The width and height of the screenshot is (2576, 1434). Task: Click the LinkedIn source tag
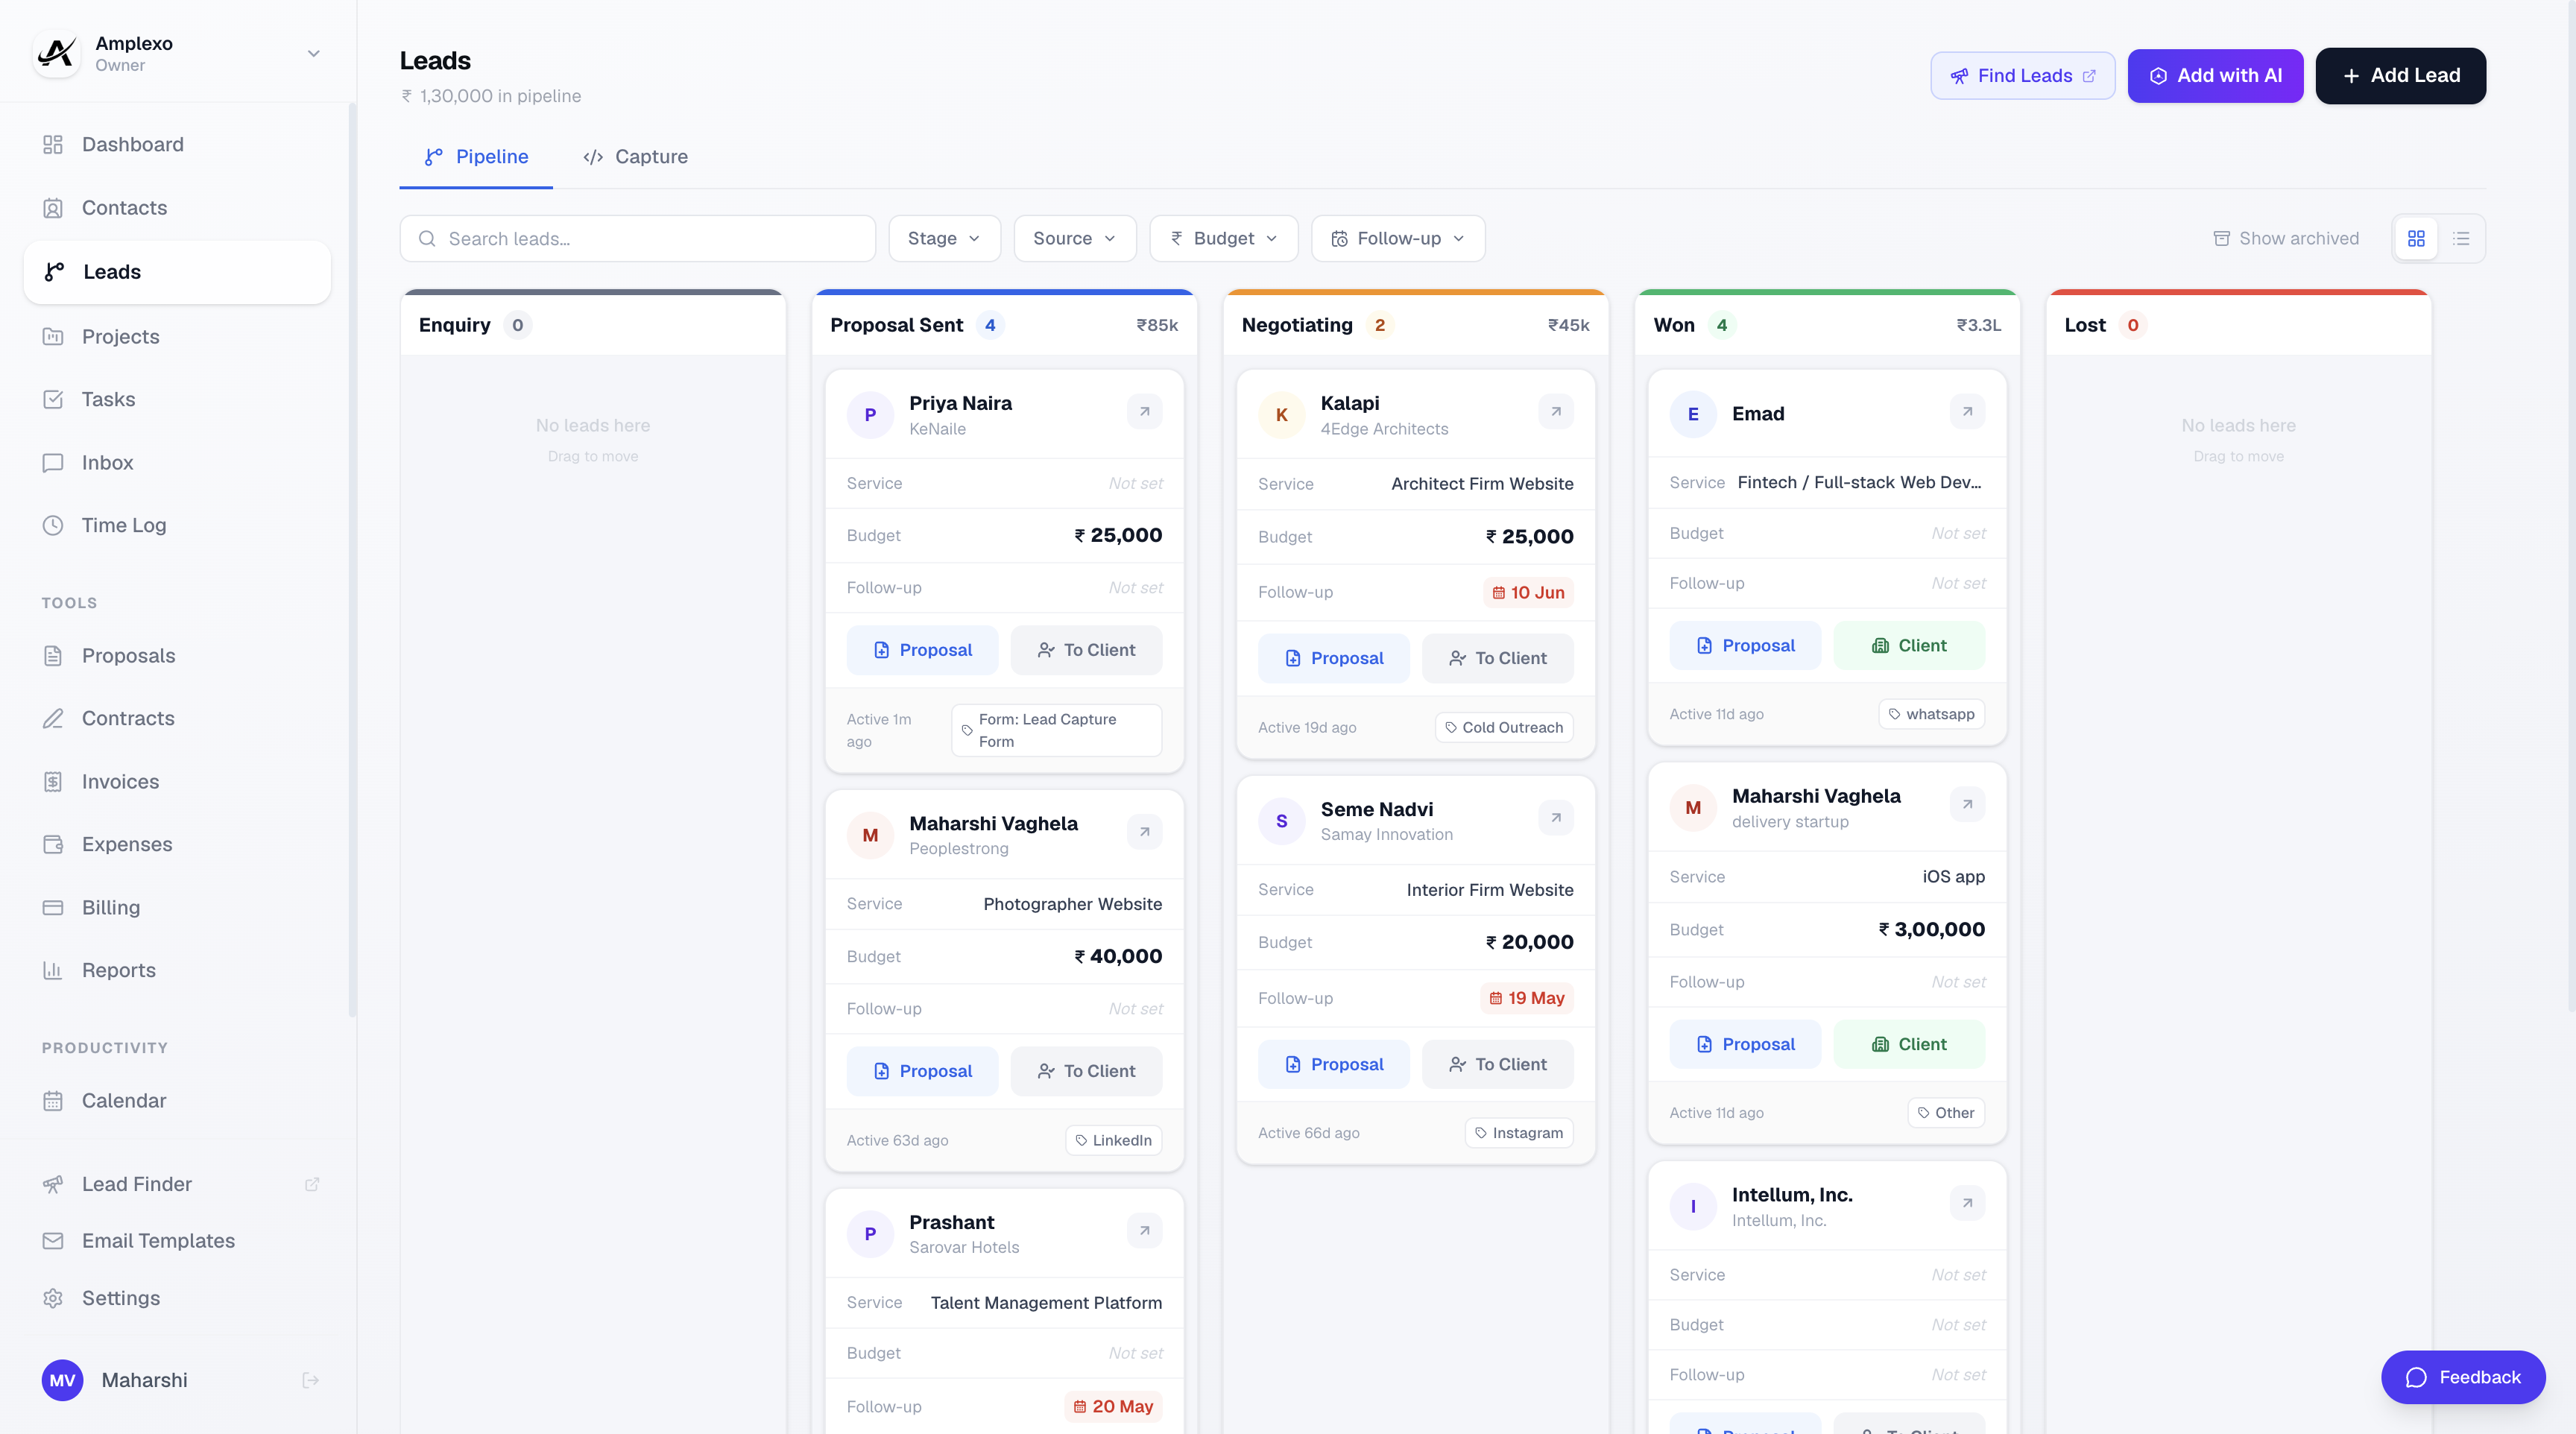tap(1113, 1140)
